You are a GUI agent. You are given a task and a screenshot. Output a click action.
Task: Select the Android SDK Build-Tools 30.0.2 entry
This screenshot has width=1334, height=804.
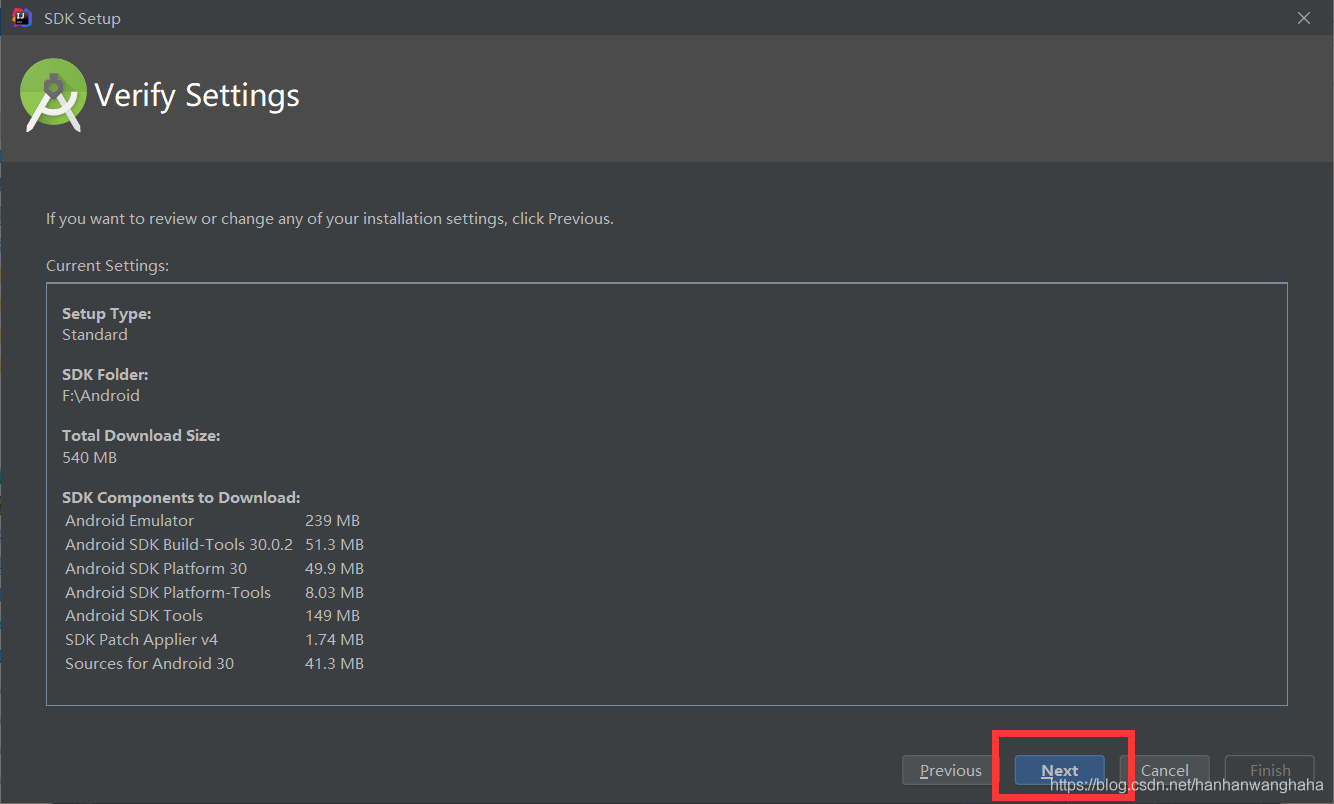click(179, 544)
